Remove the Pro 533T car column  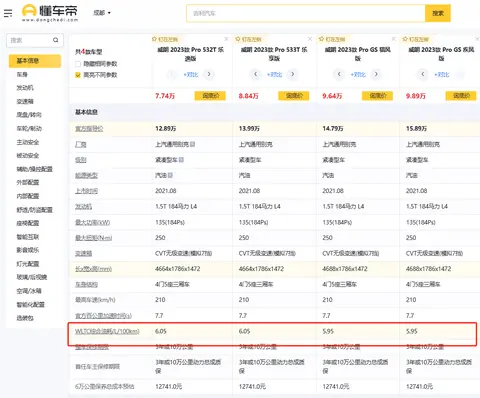(310, 39)
